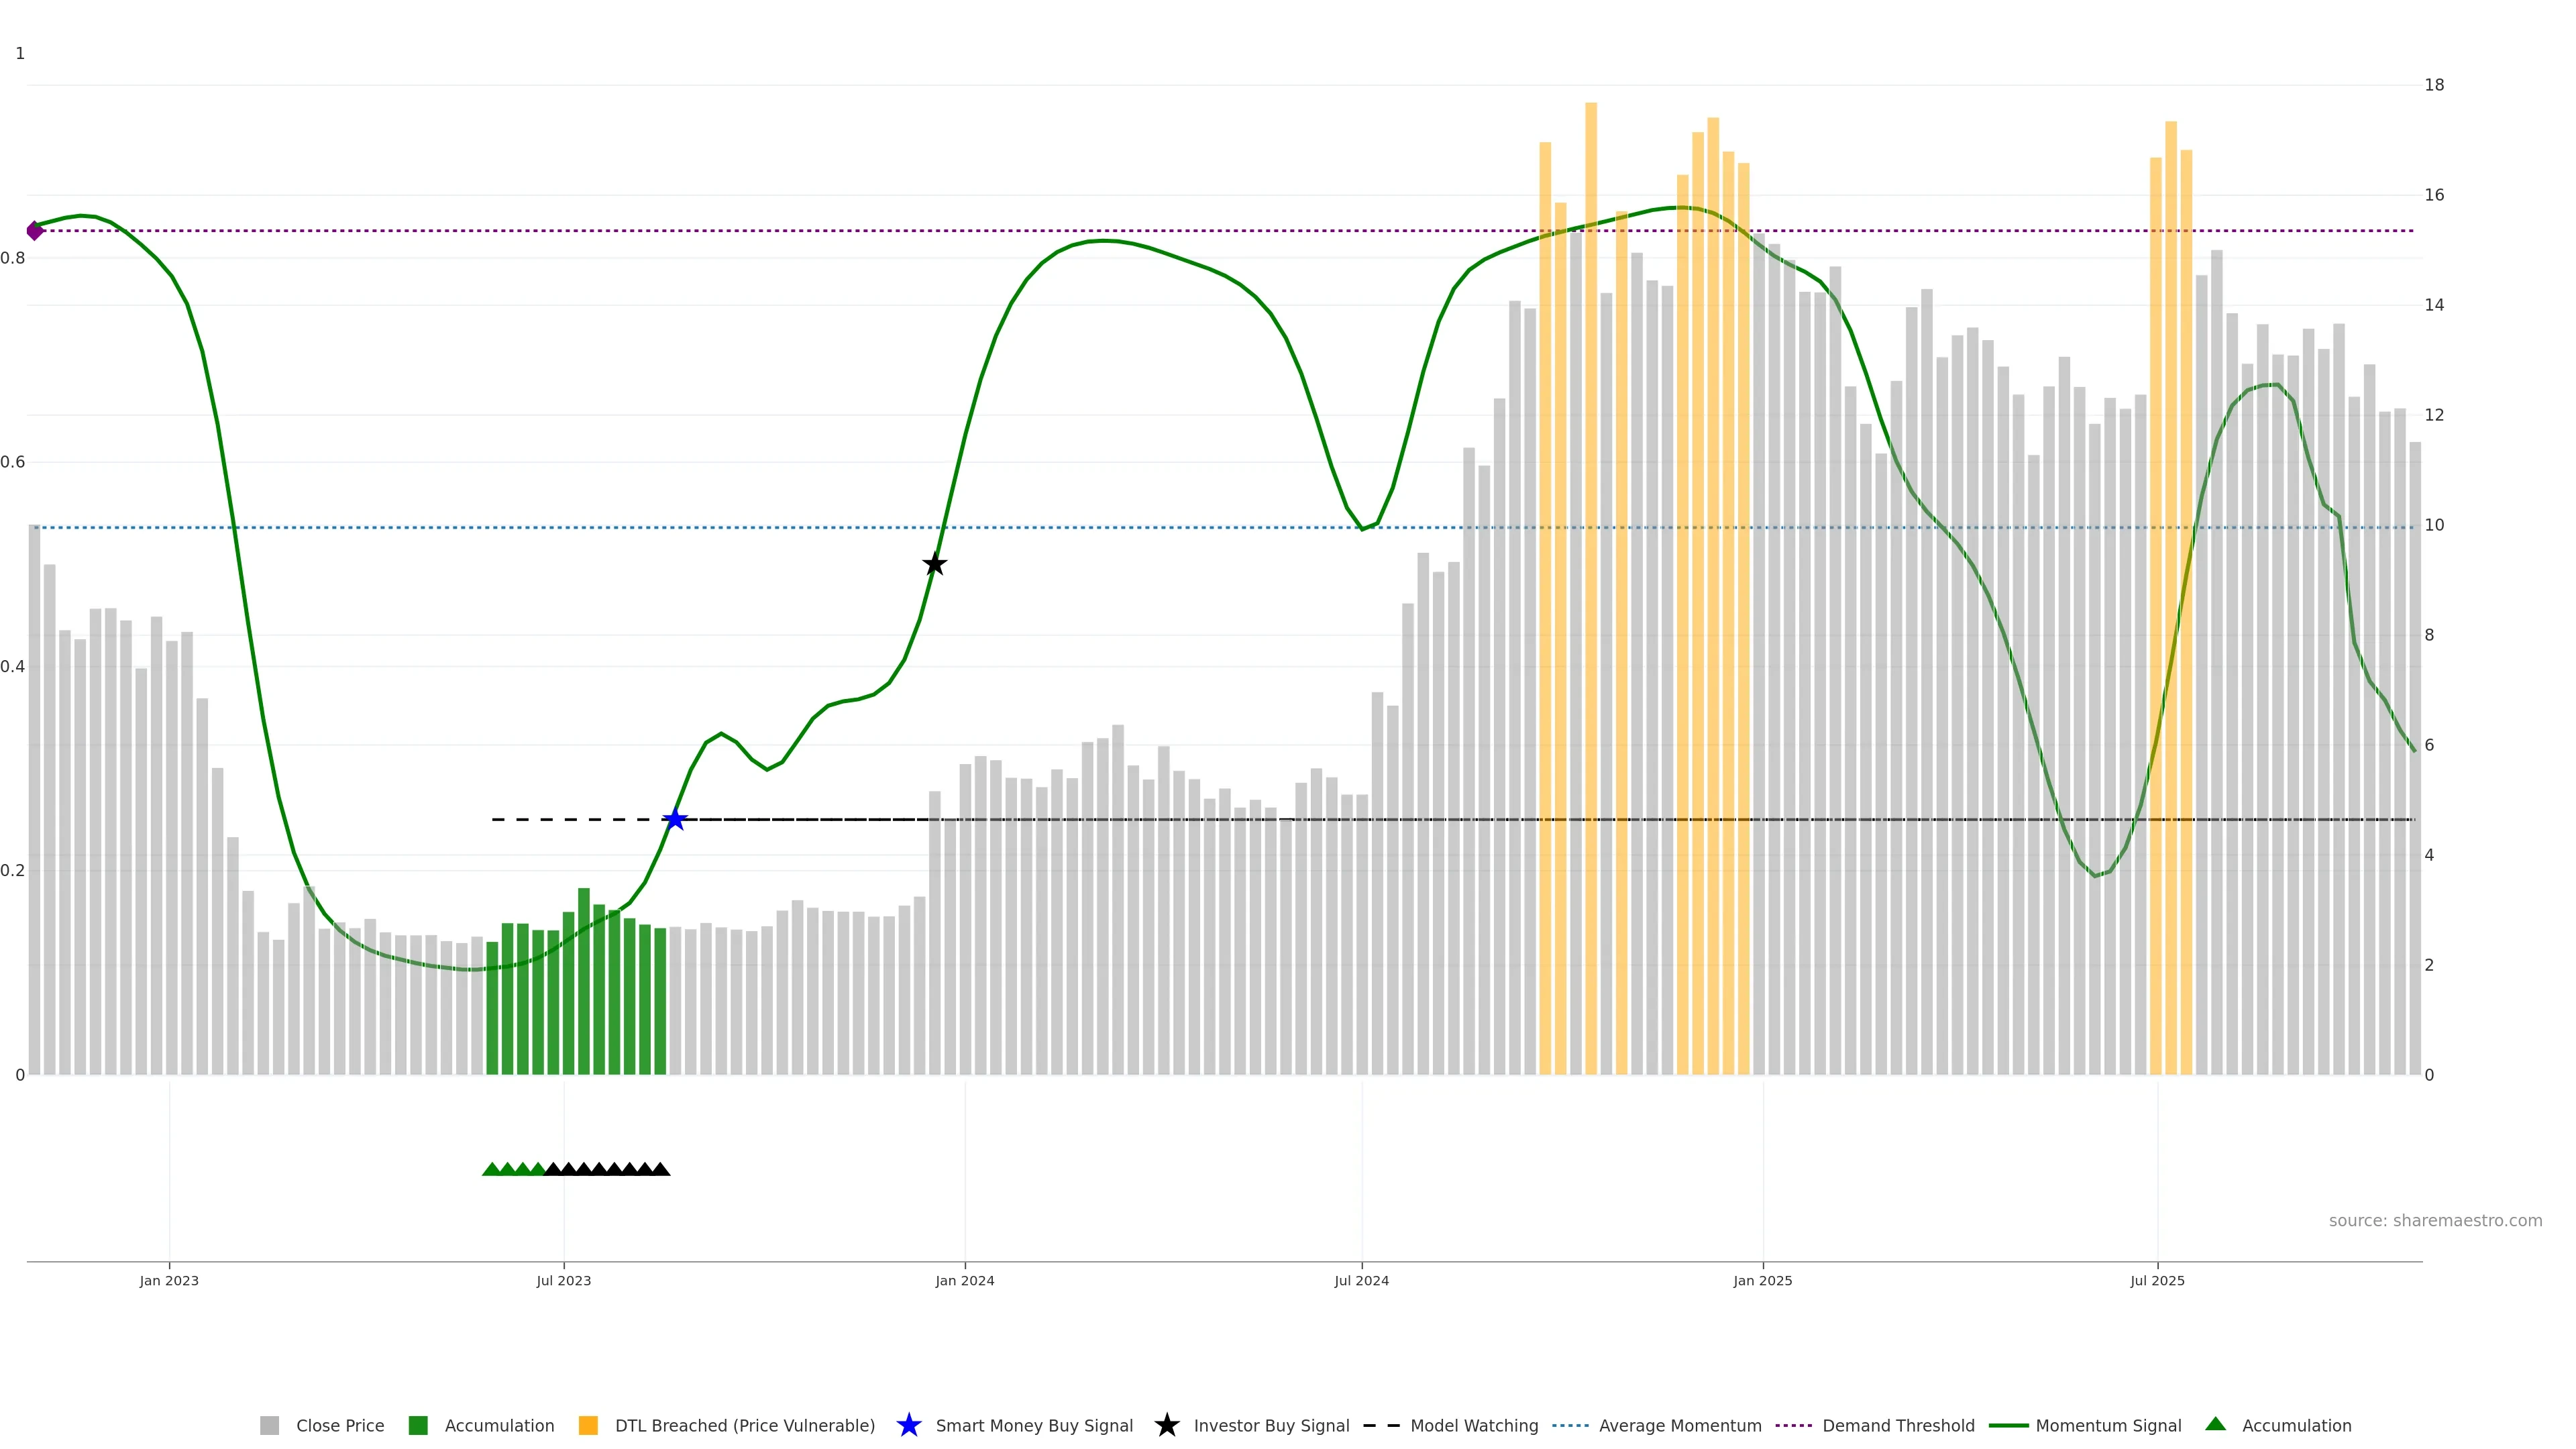
Task: Toggle Close Price legend entry
Action: click(x=339, y=1425)
